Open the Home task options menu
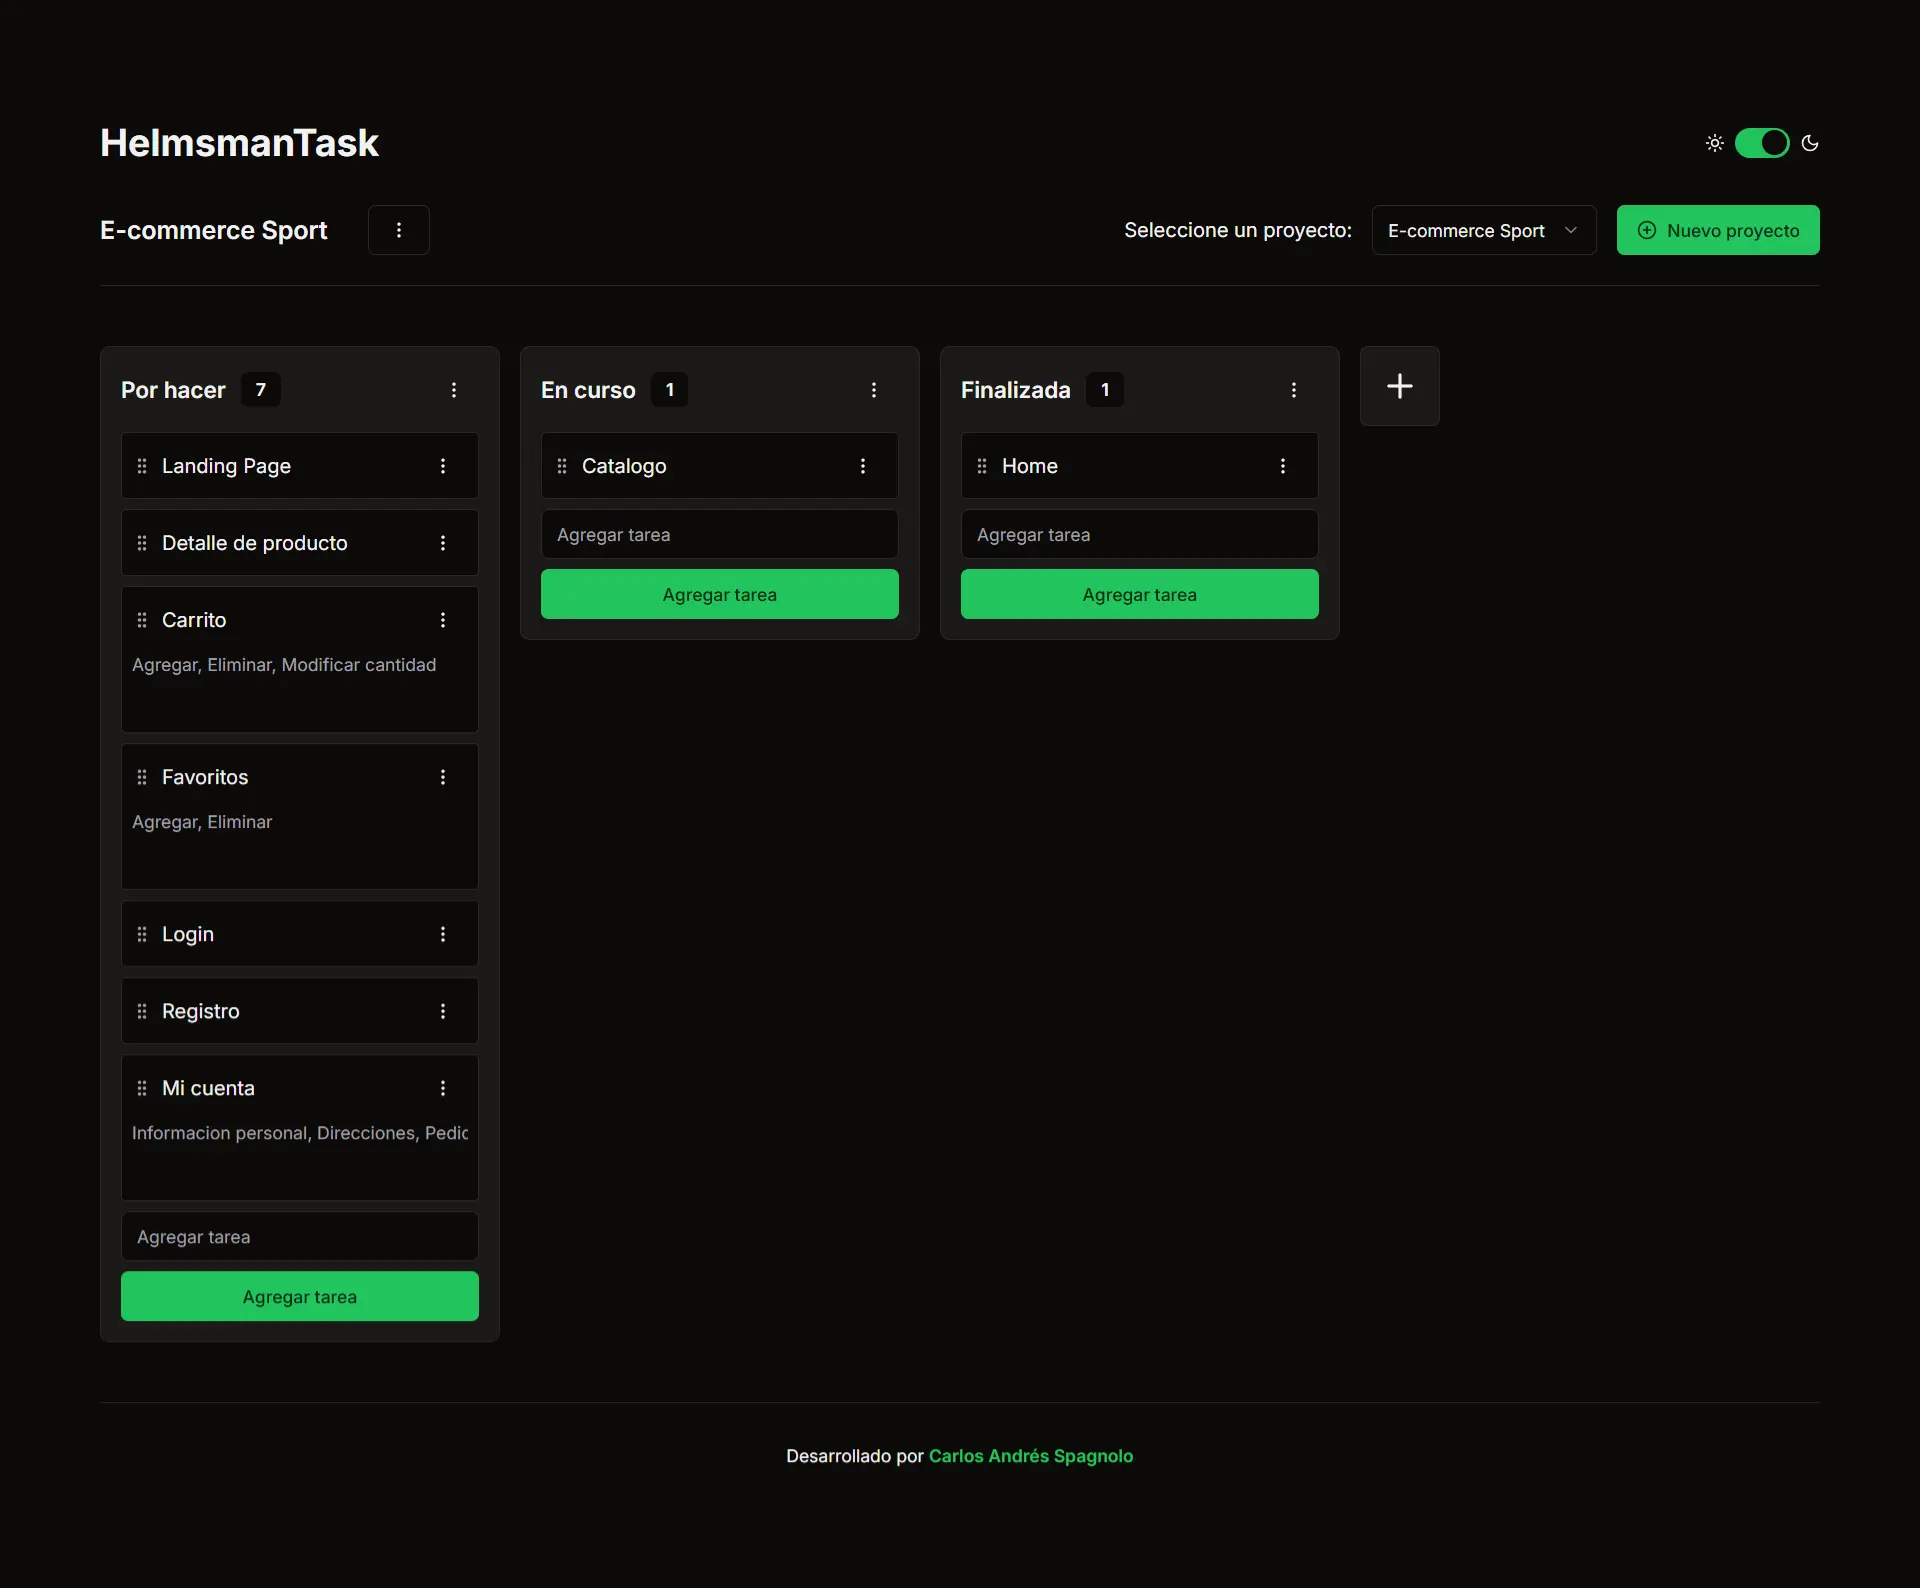The image size is (1920, 1588). pyautogui.click(x=1283, y=466)
